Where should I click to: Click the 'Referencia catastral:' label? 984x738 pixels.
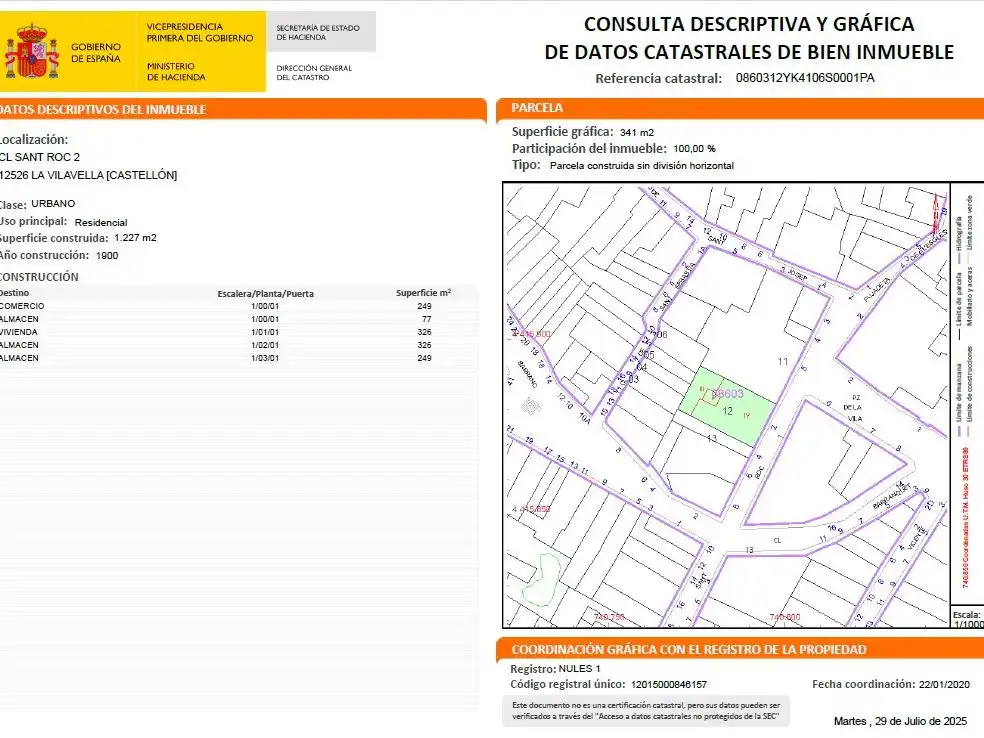coord(658,78)
